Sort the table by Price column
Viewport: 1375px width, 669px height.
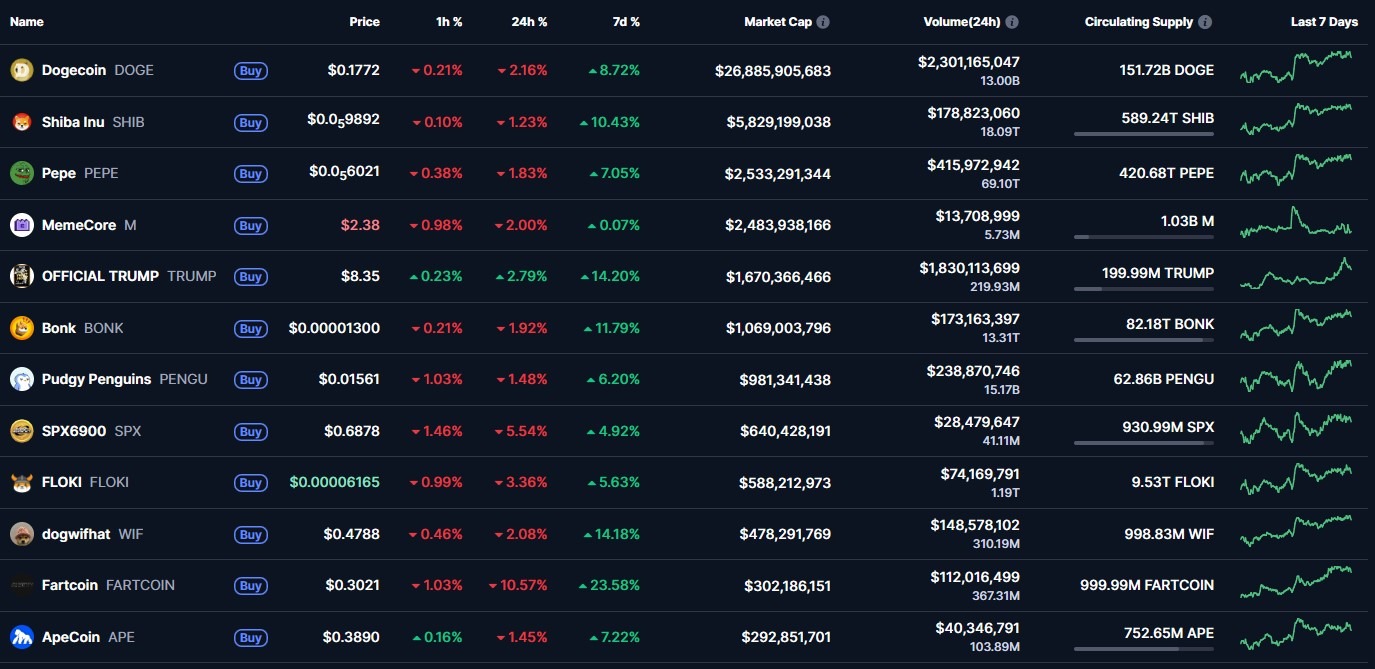point(364,21)
